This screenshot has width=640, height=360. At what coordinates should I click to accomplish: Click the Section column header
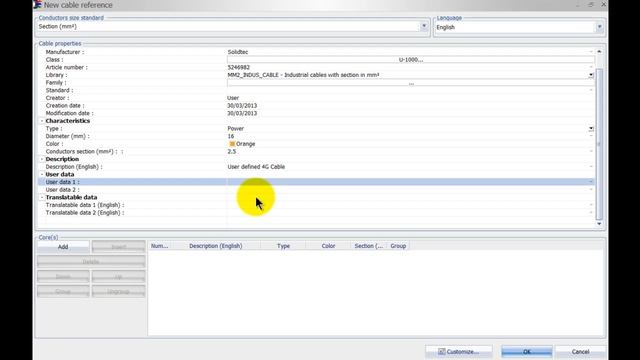369,246
